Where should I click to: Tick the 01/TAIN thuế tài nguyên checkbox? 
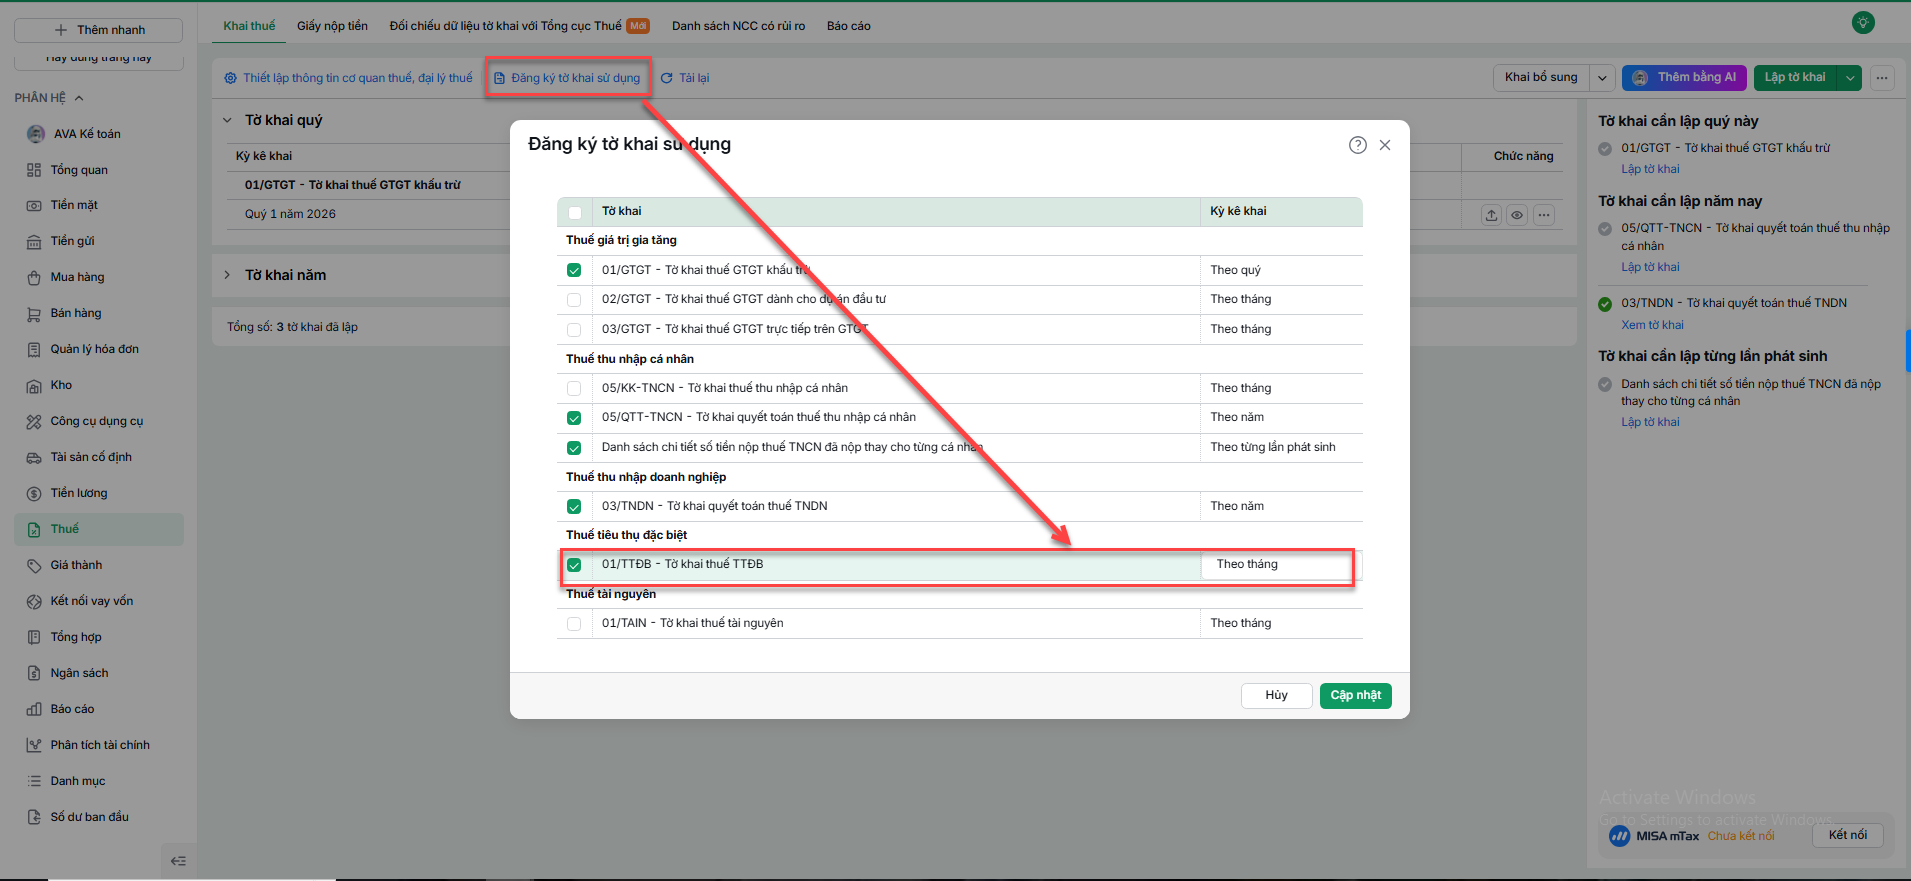(574, 624)
